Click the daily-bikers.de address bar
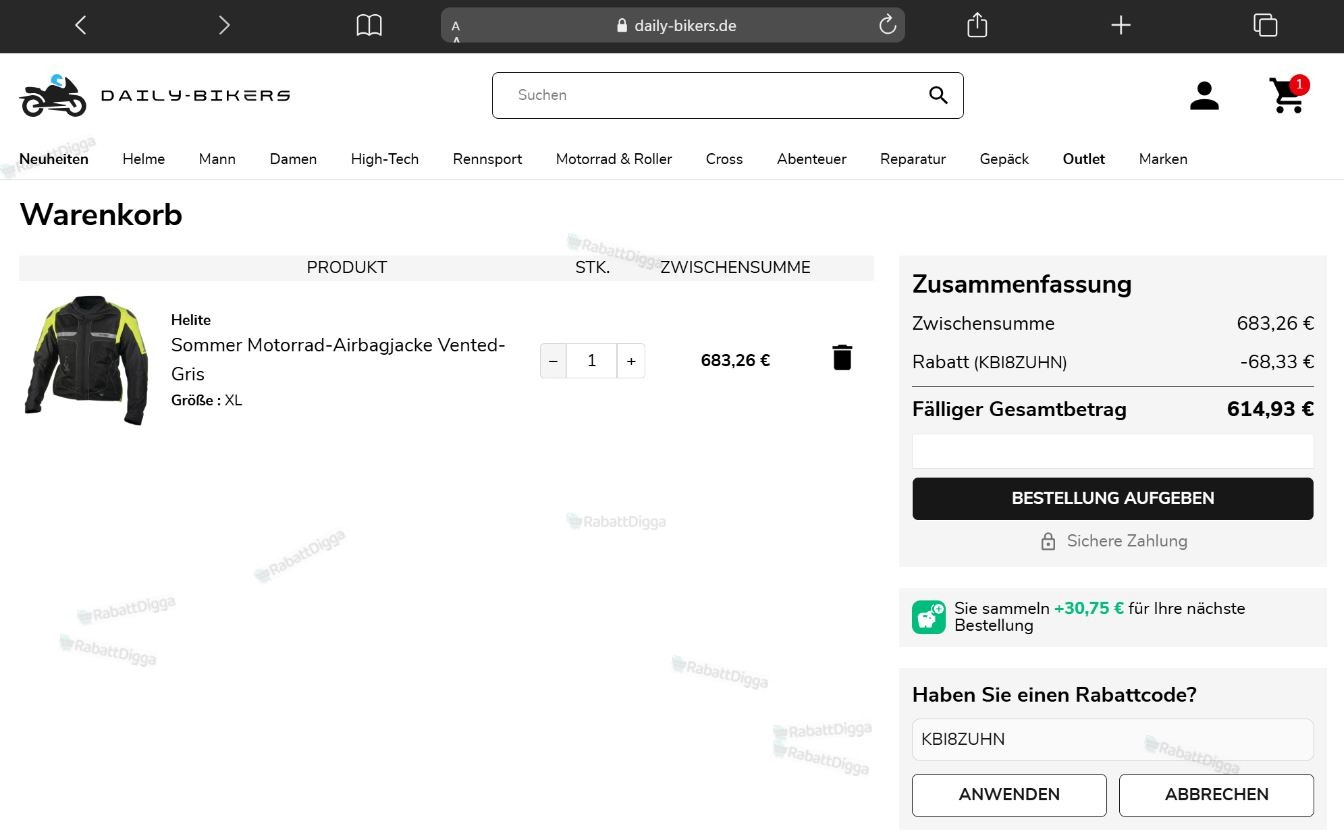The image size is (1344, 839). (673, 25)
